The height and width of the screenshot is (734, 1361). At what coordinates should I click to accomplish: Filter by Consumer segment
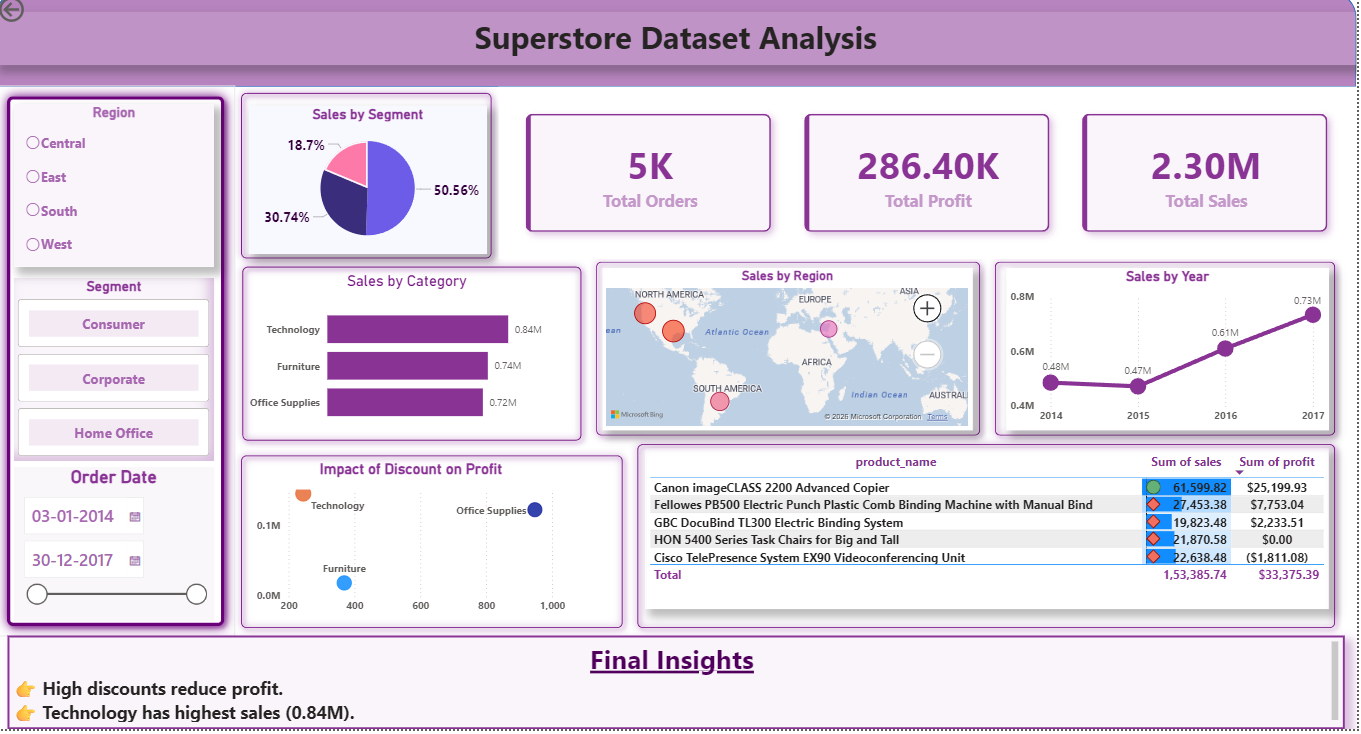point(114,324)
